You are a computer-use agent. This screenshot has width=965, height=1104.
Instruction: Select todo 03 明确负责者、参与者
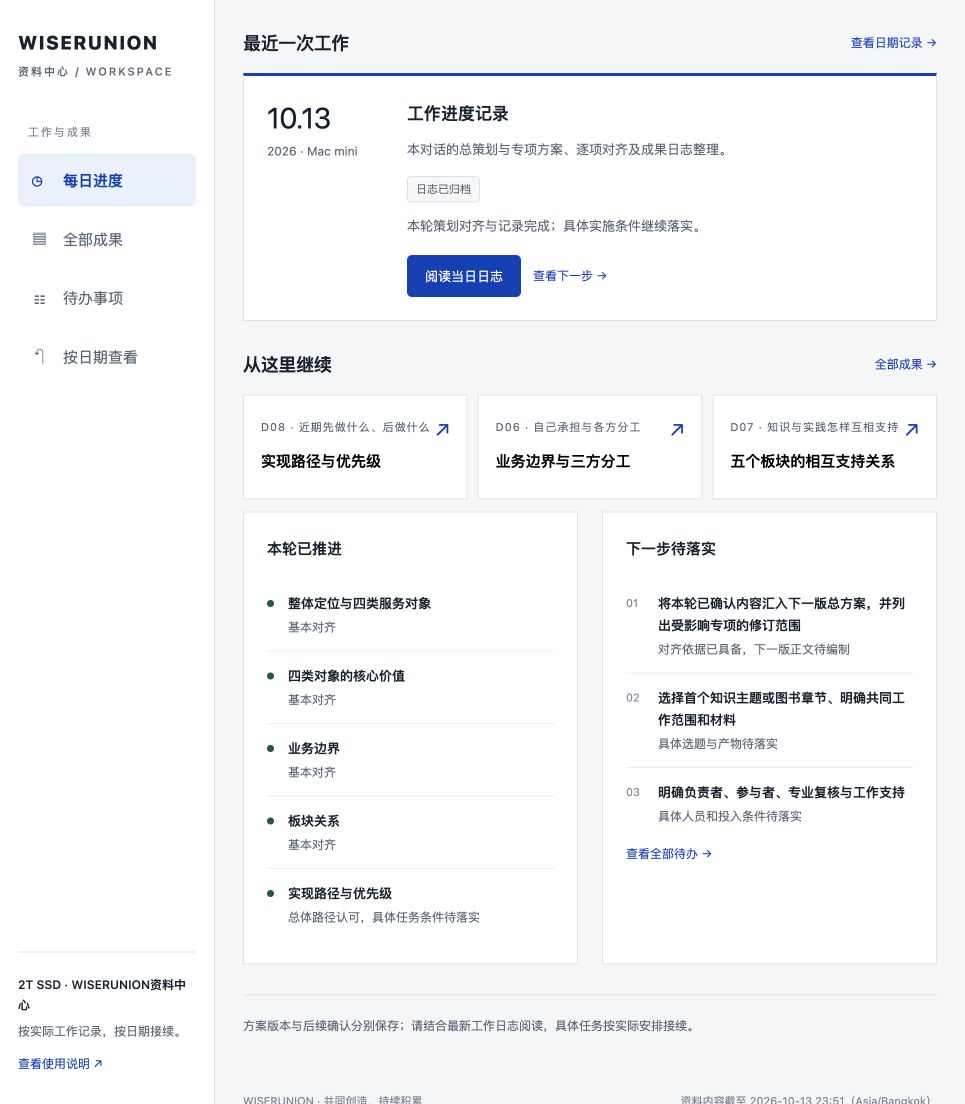(x=769, y=803)
